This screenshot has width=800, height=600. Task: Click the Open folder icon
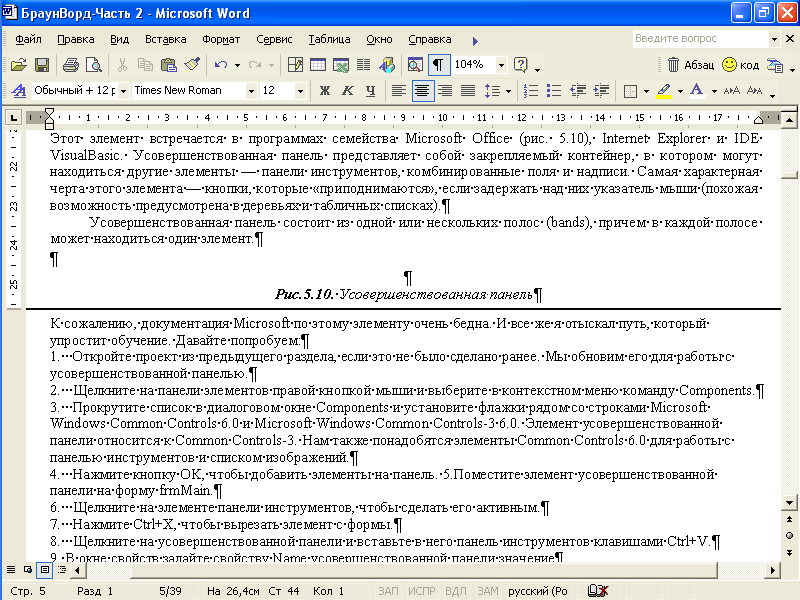(18, 65)
